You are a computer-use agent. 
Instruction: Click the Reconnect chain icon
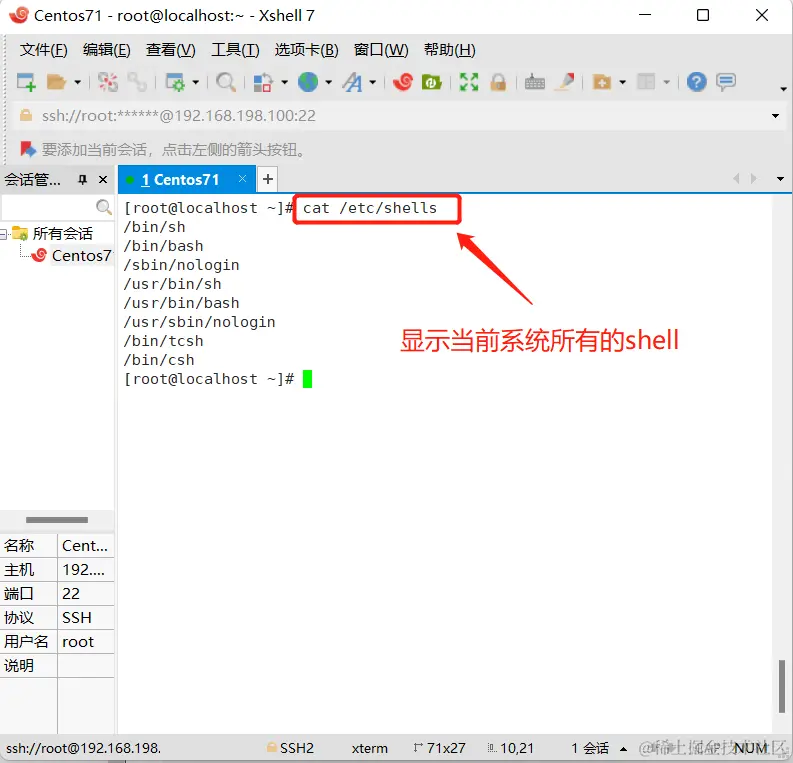coord(137,82)
